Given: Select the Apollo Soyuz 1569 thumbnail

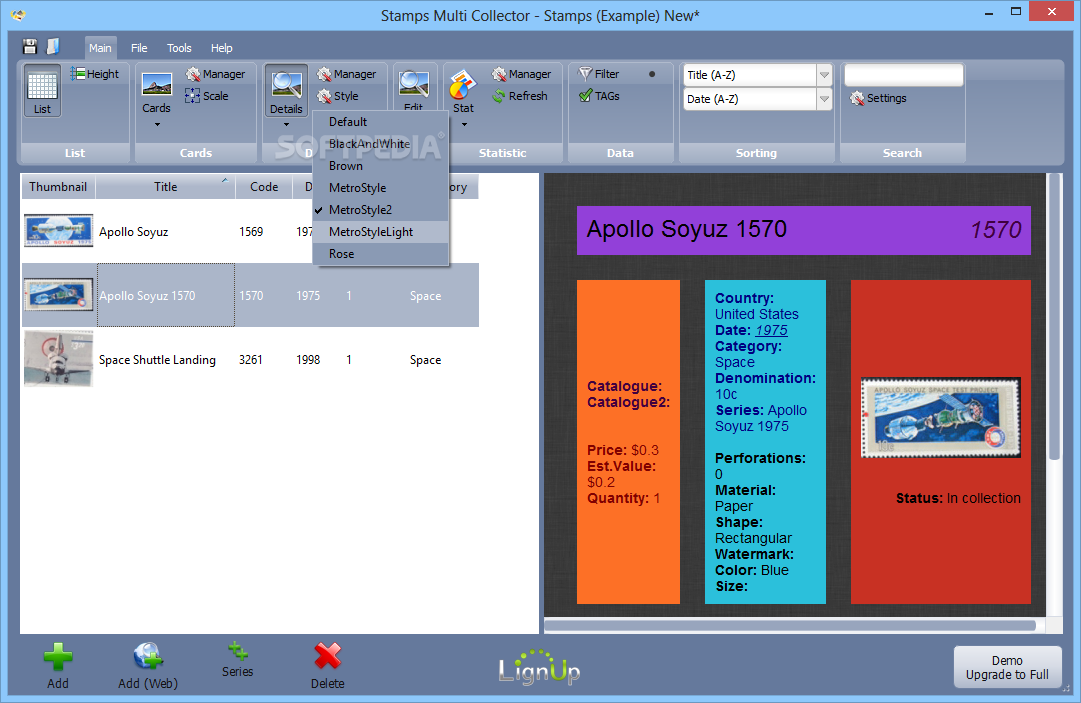Looking at the screenshot, I should [x=59, y=230].
